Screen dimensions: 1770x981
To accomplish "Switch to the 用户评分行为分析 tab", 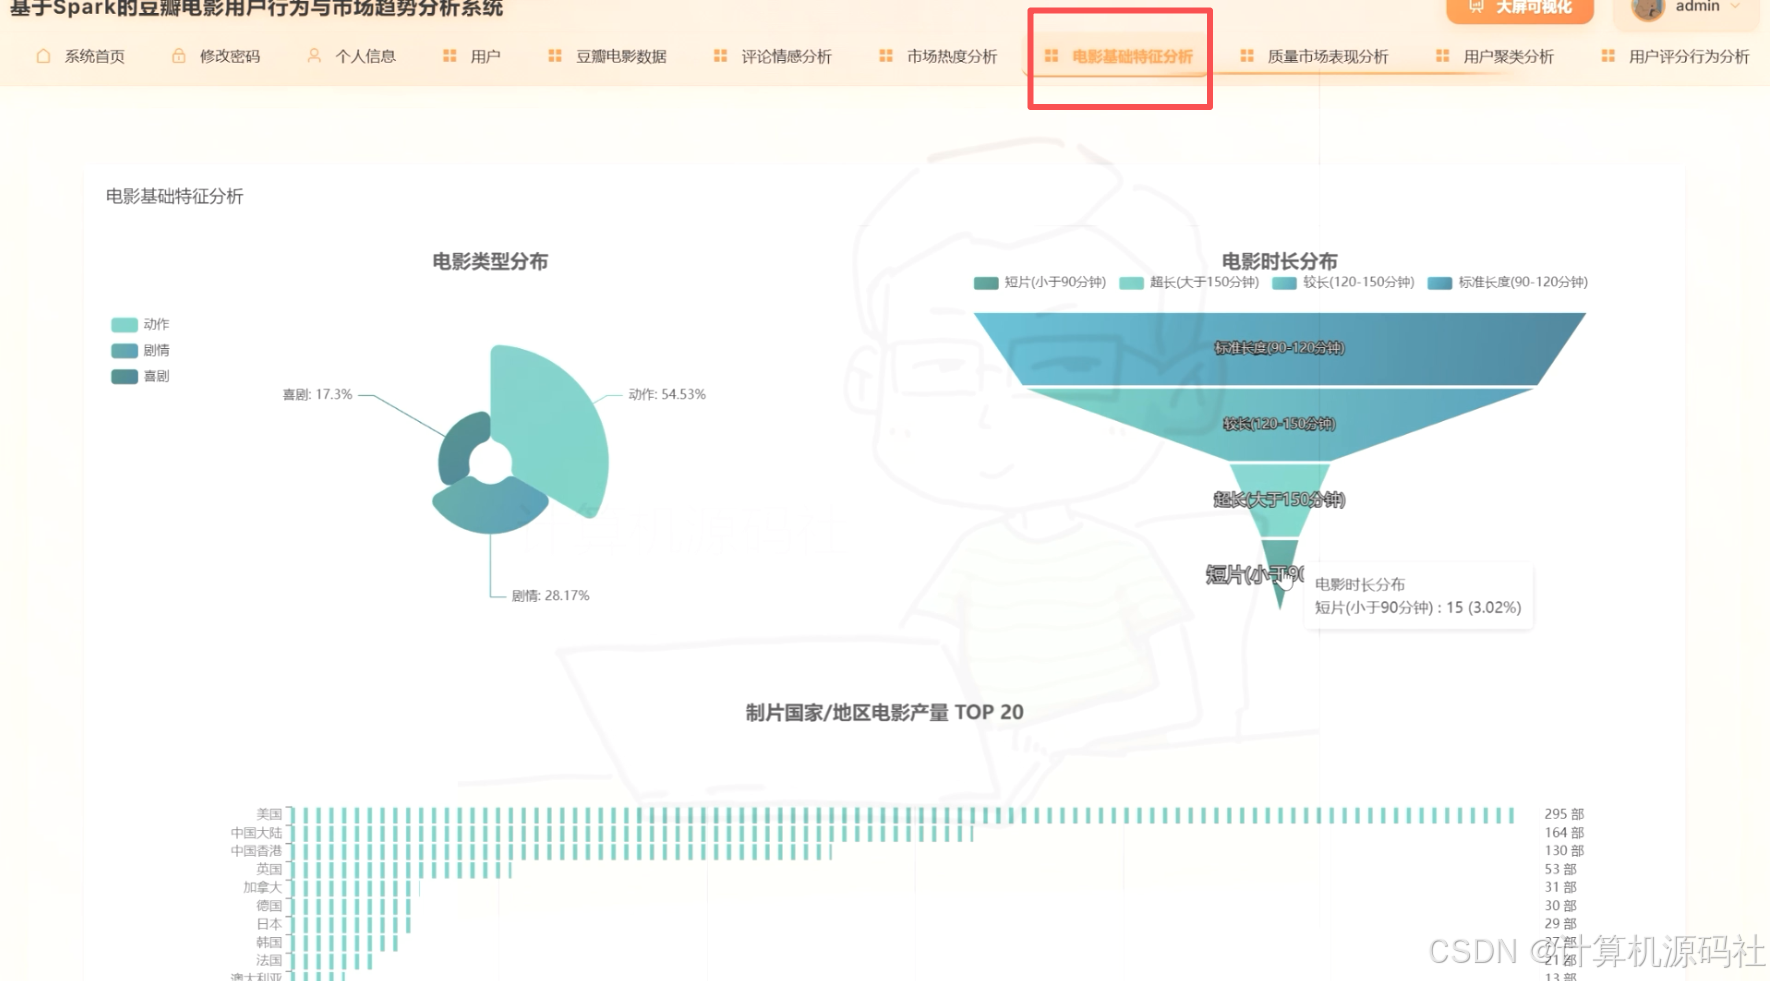I will pyautogui.click(x=1688, y=57).
